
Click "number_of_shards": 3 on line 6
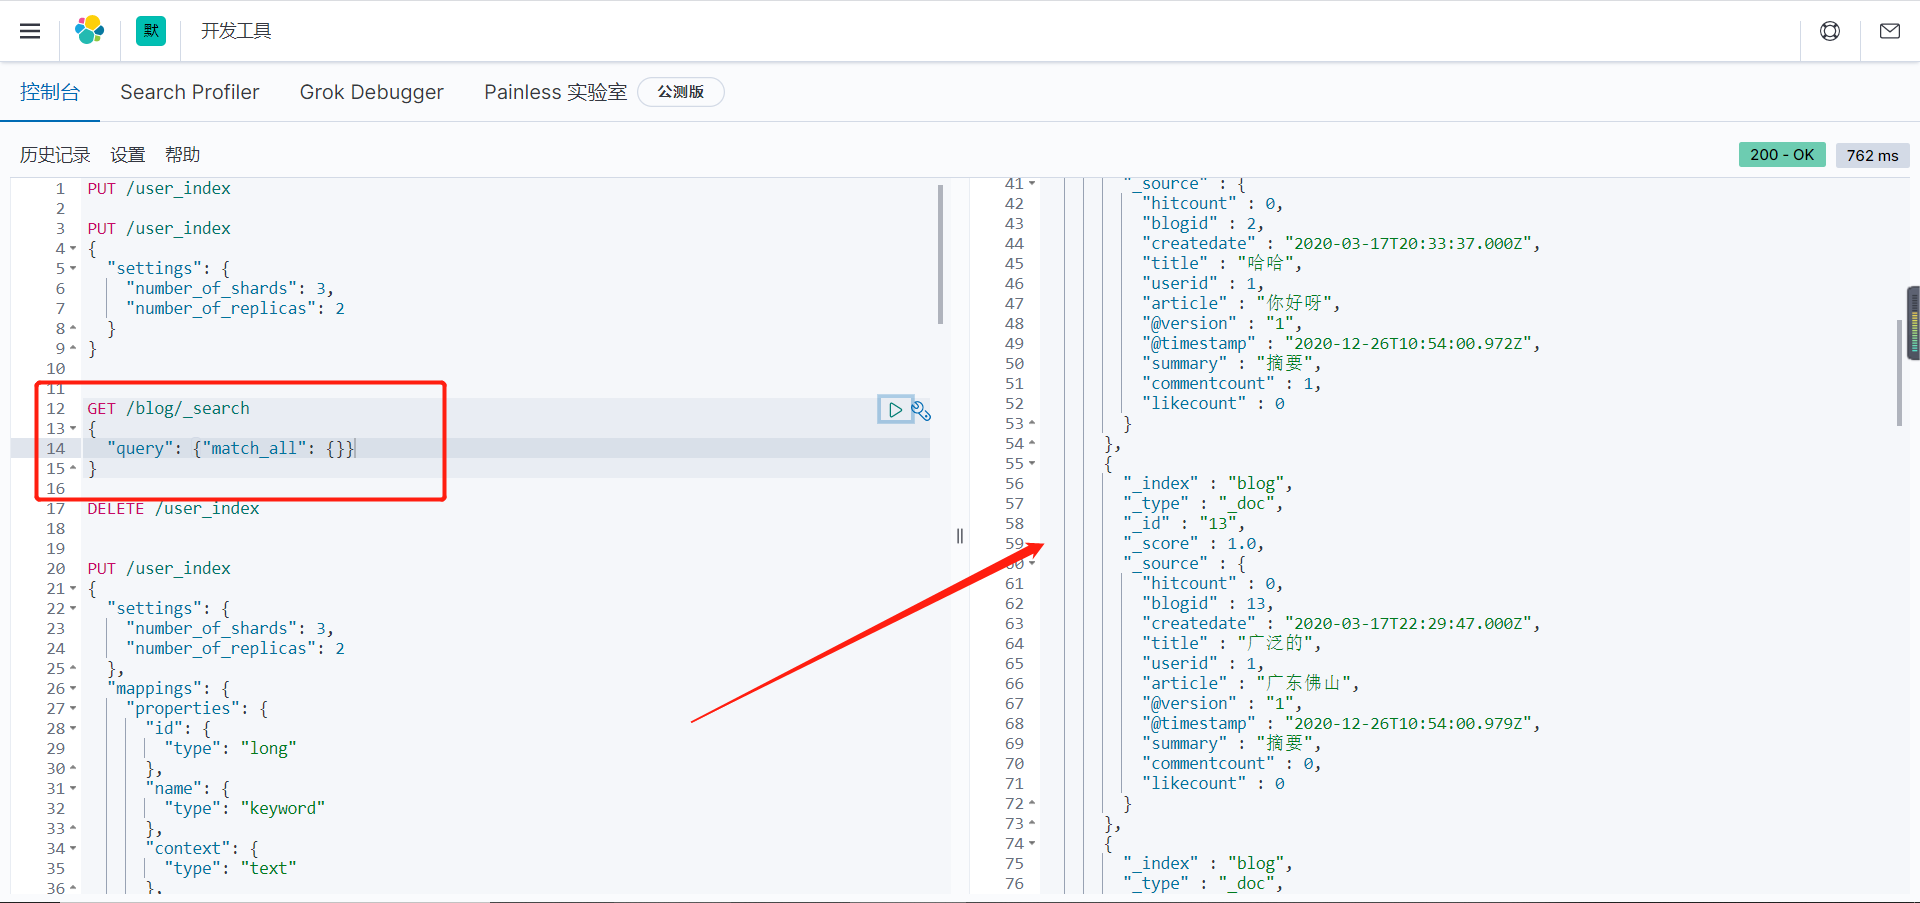[229, 288]
